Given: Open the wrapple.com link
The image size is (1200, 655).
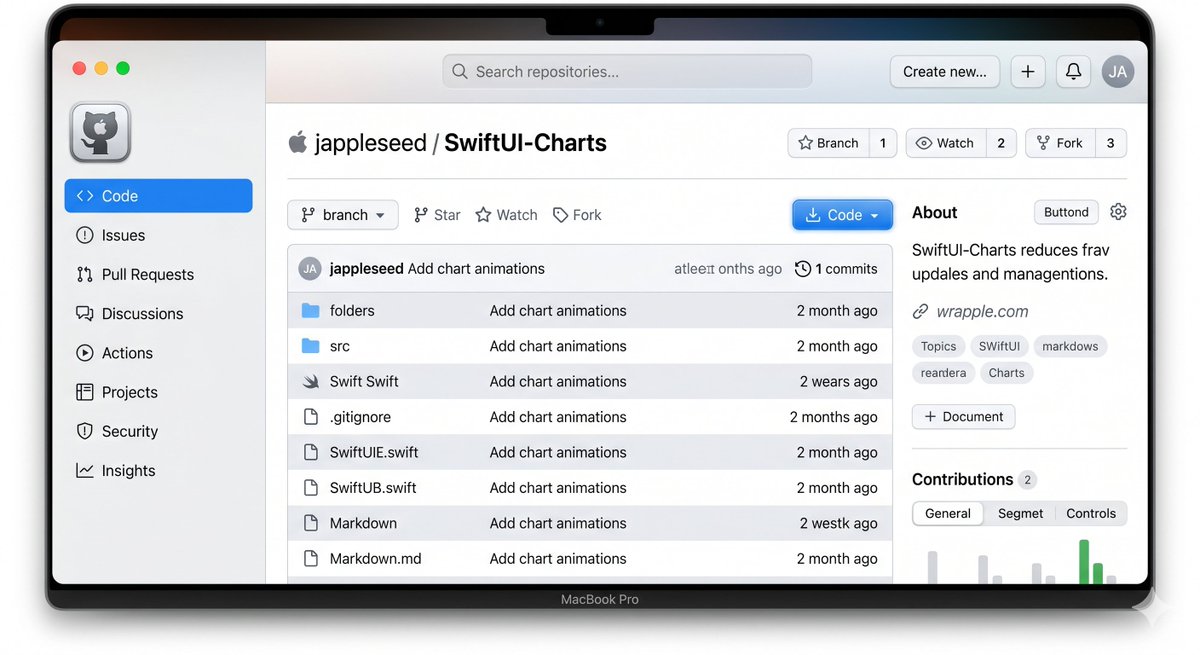Looking at the screenshot, I should click(982, 312).
